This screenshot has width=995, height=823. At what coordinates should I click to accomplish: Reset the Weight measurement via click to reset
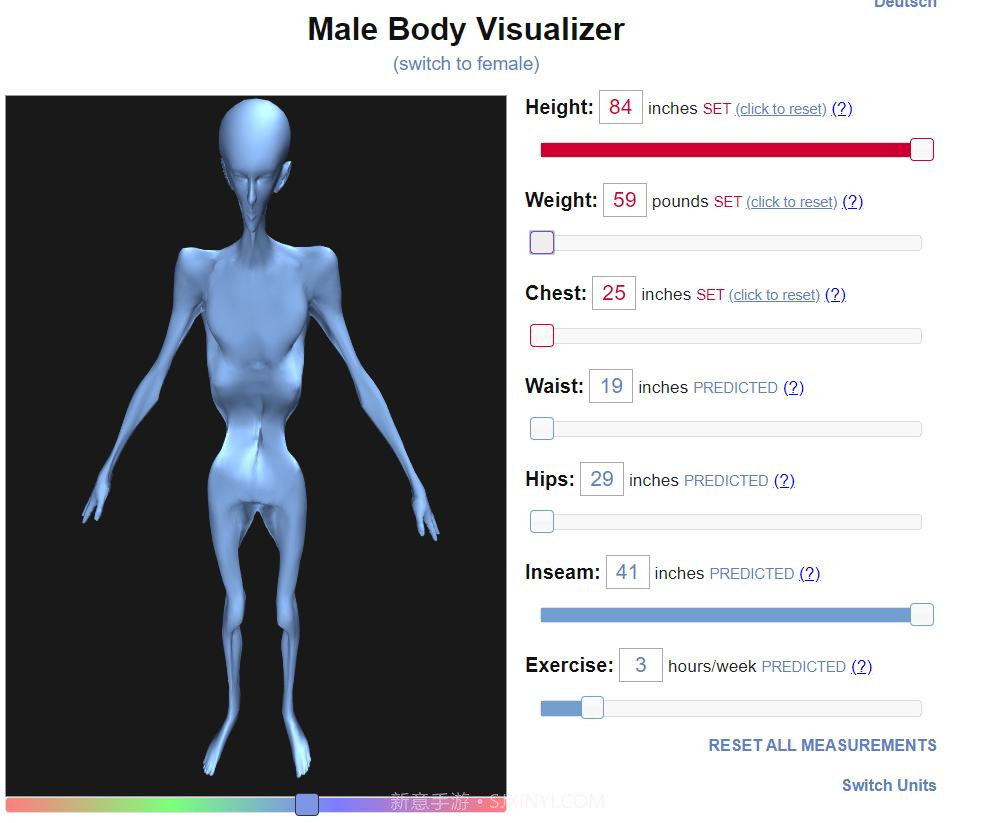791,201
